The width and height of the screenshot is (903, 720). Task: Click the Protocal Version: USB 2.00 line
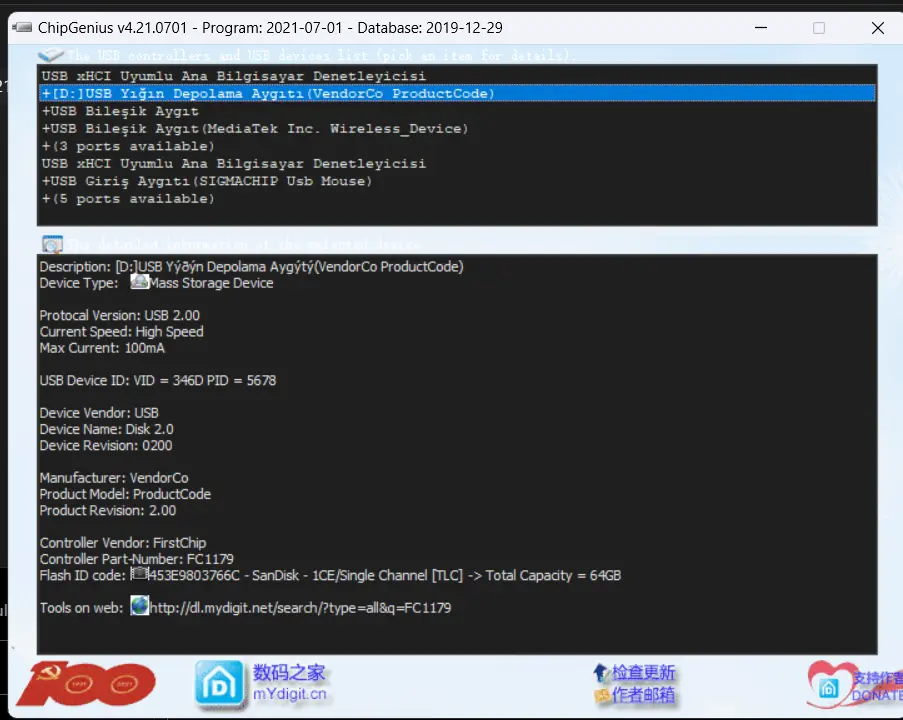coord(120,316)
